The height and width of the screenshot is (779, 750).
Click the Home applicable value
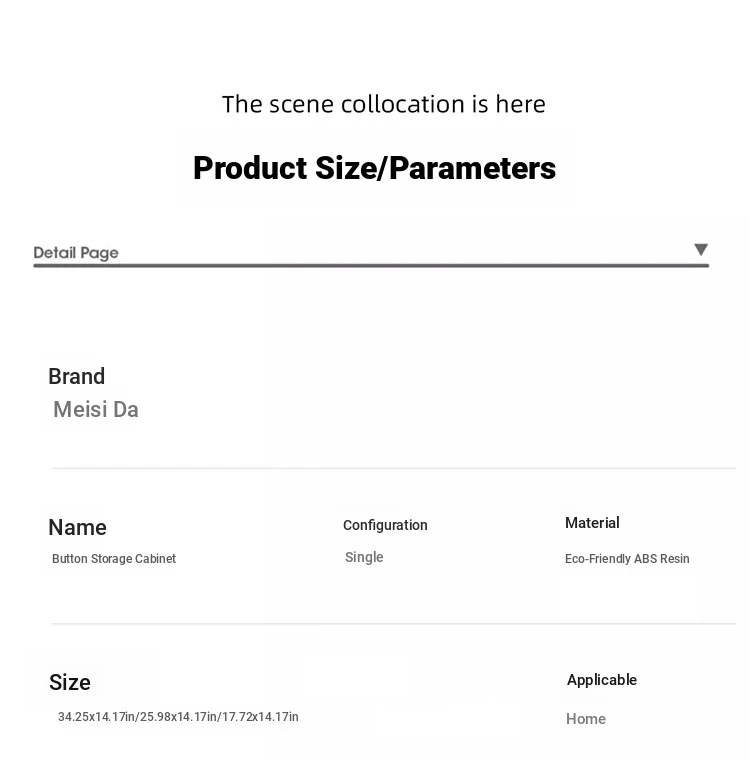pyautogui.click(x=586, y=719)
